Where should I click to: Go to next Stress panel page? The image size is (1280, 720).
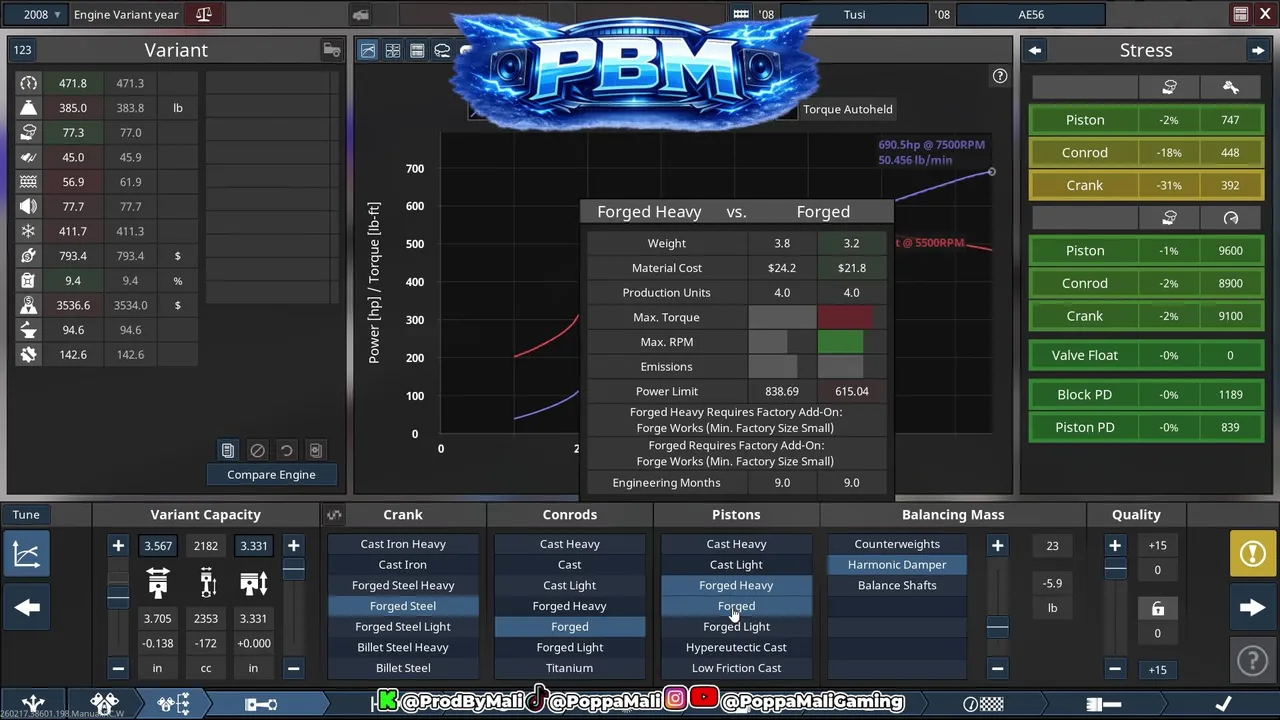click(x=1257, y=50)
